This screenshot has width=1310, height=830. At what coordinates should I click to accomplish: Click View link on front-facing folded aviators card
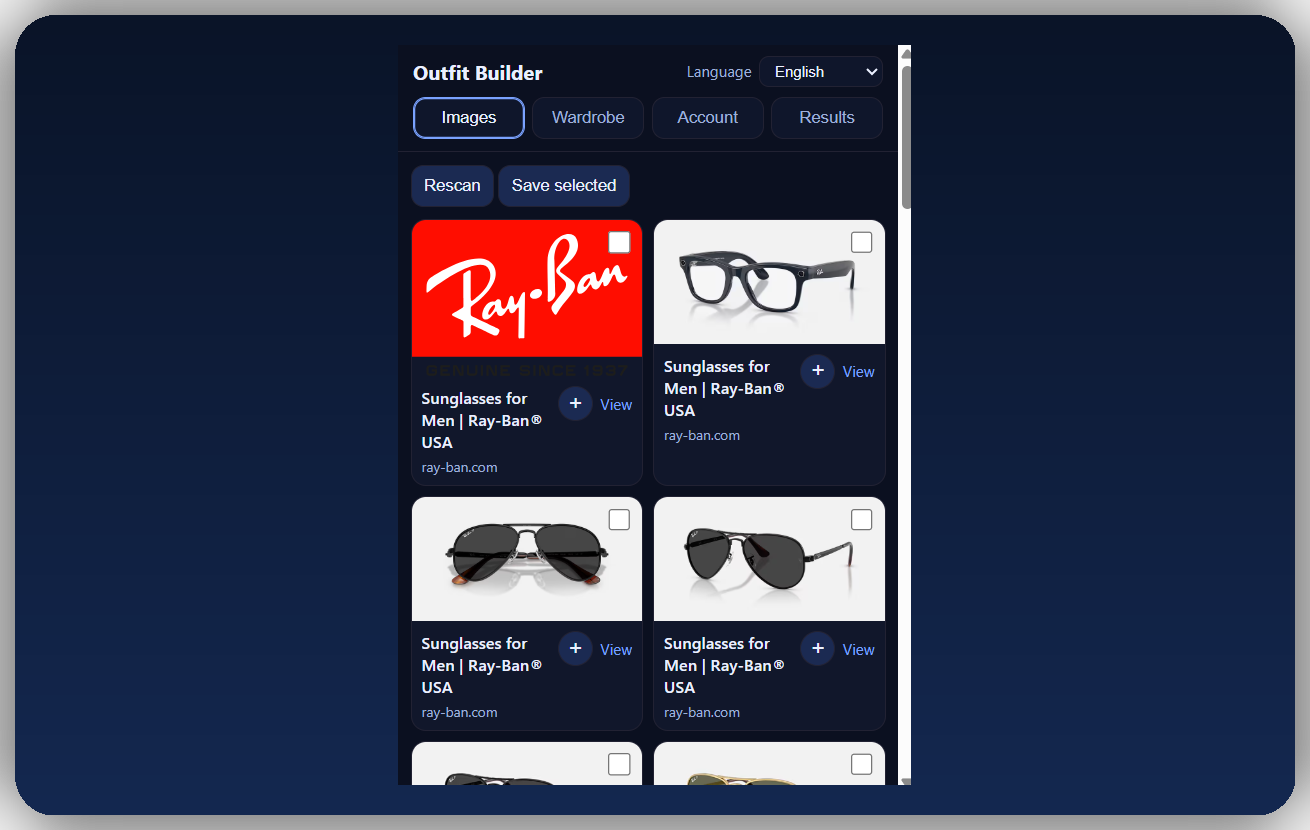(616, 650)
